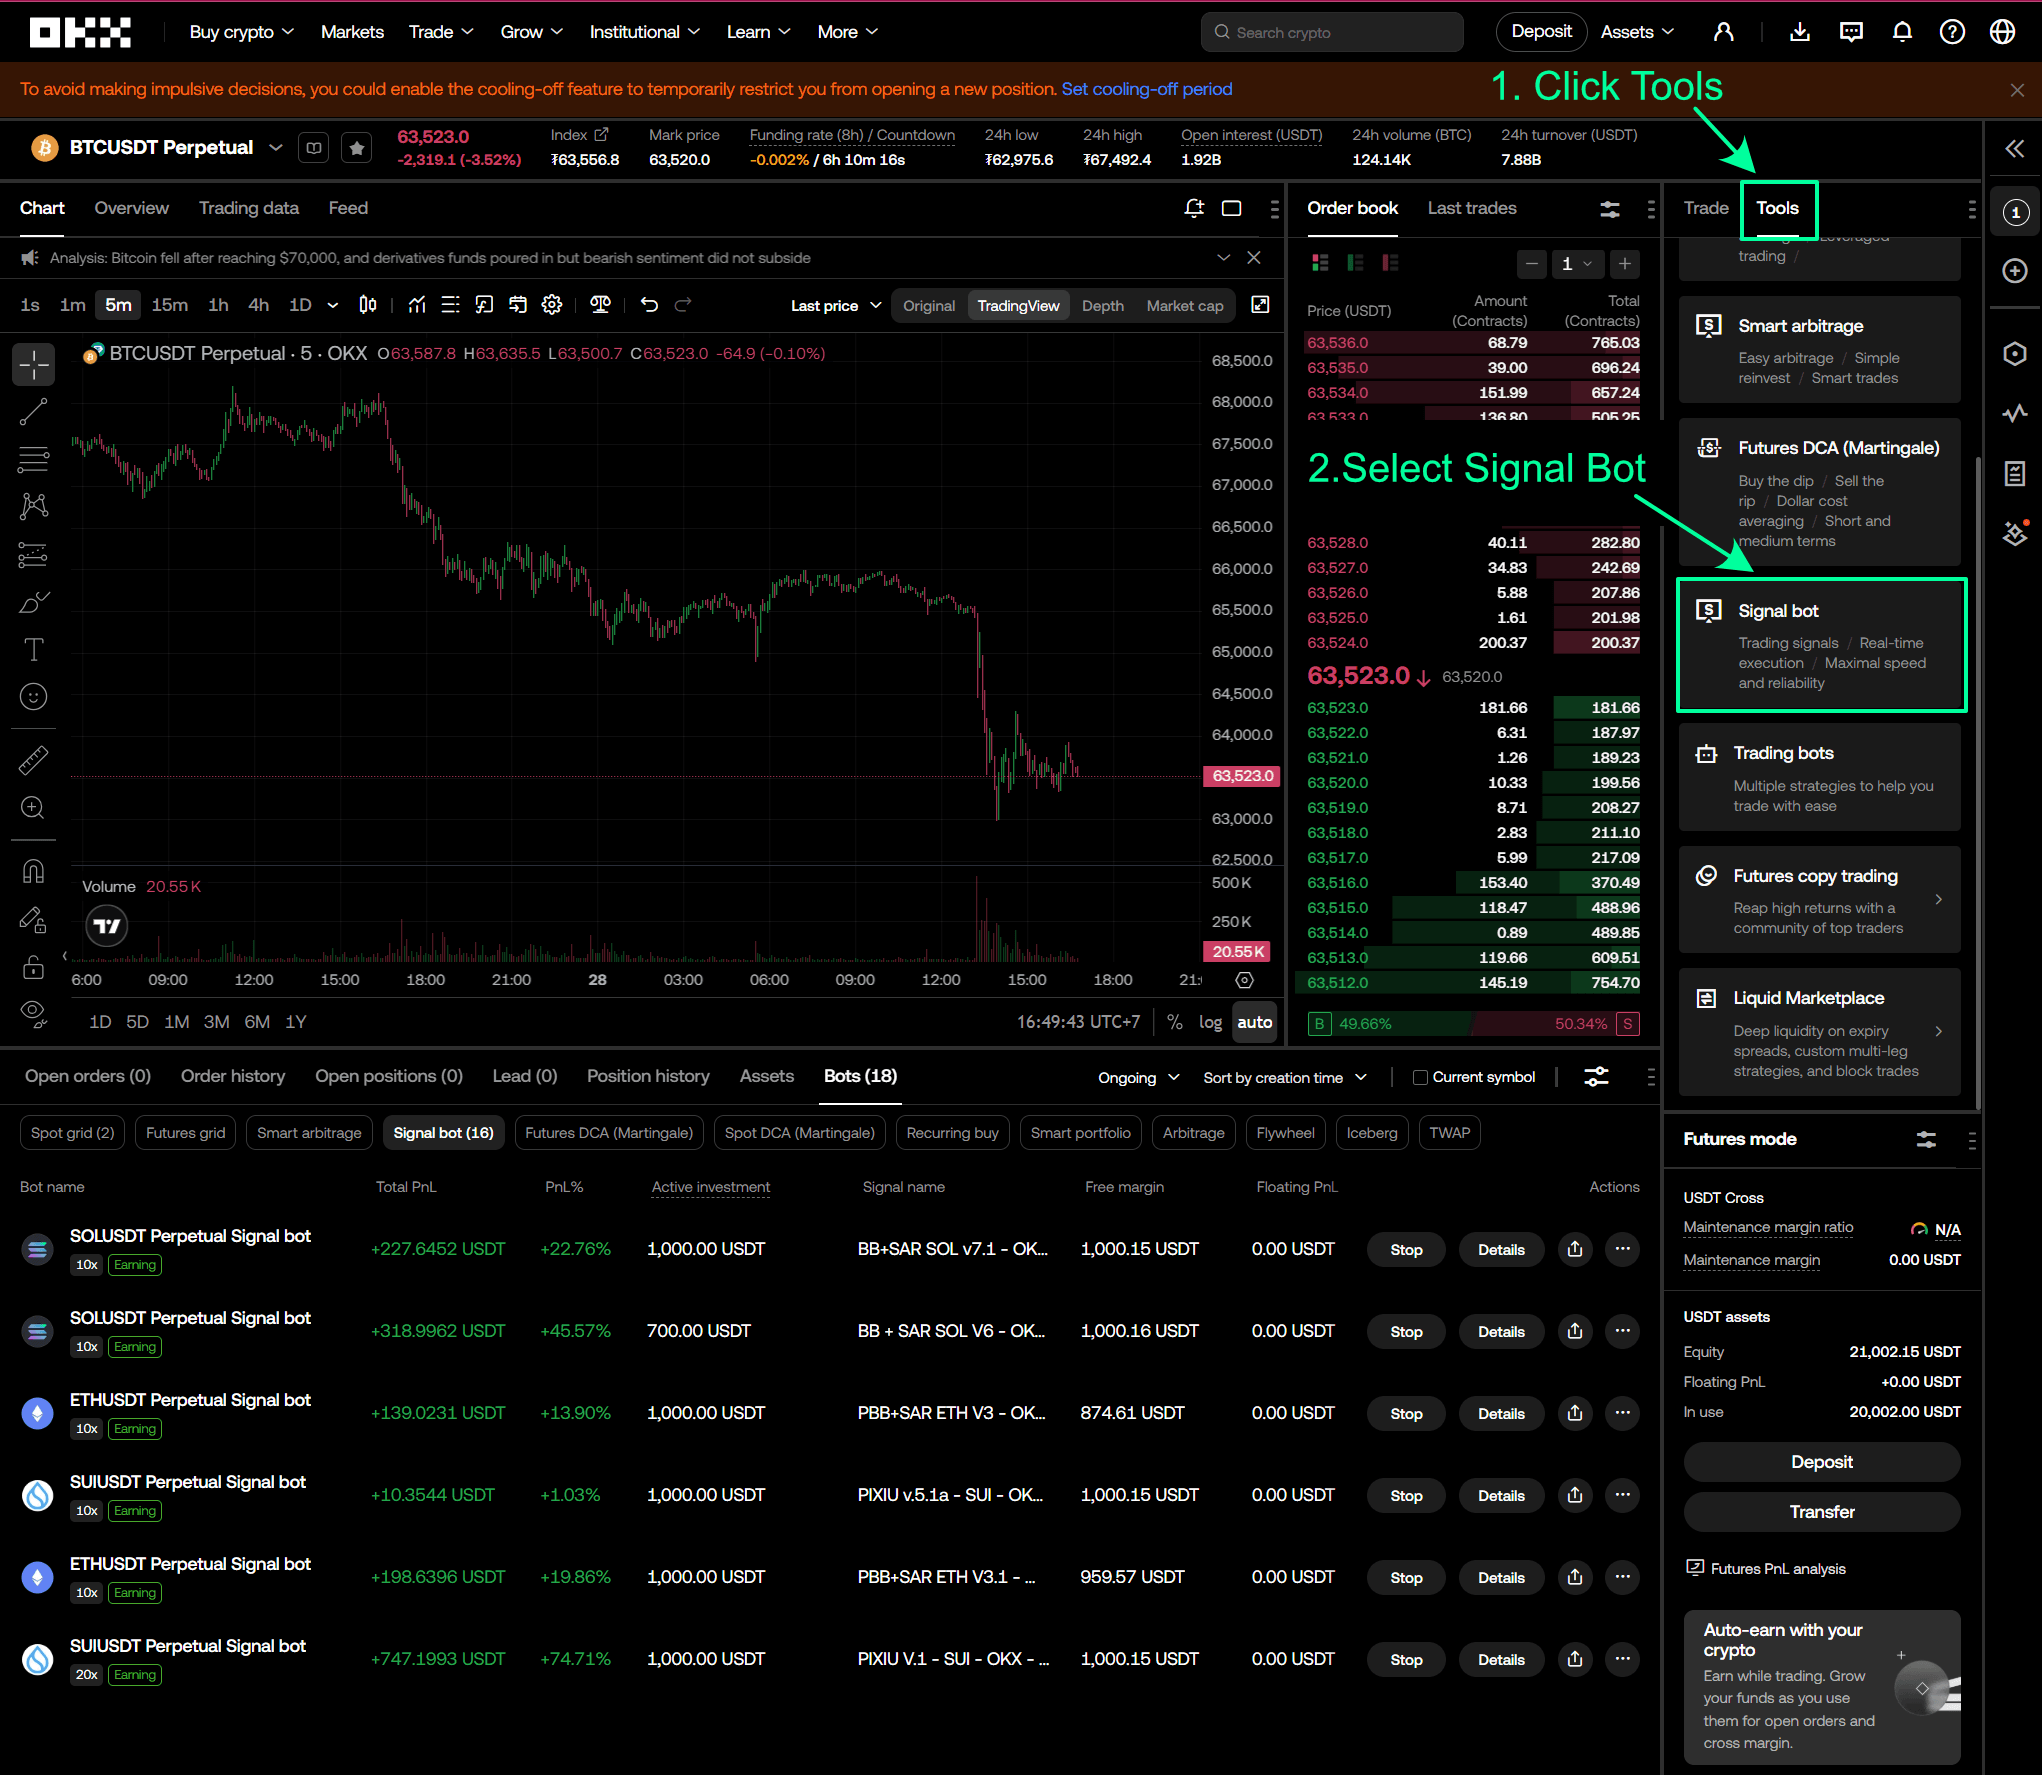
Task: Open the Last price dropdown
Action: point(835,305)
